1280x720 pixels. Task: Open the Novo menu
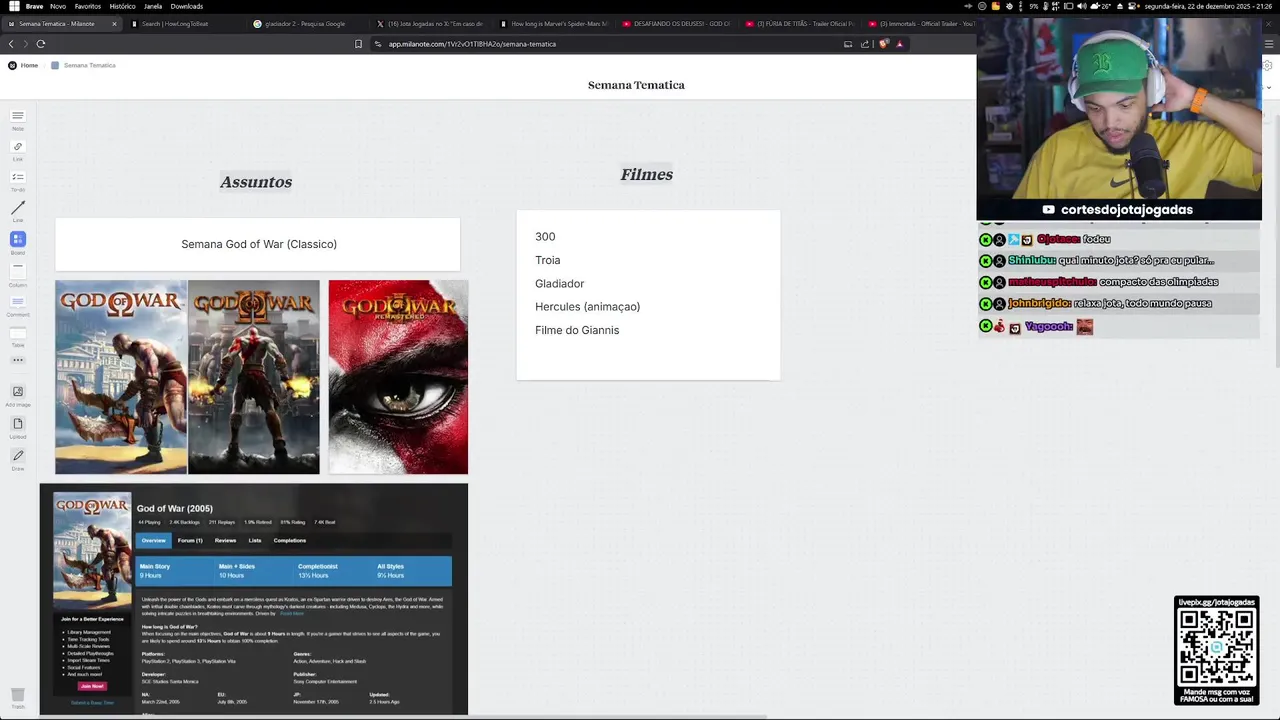coord(58,6)
